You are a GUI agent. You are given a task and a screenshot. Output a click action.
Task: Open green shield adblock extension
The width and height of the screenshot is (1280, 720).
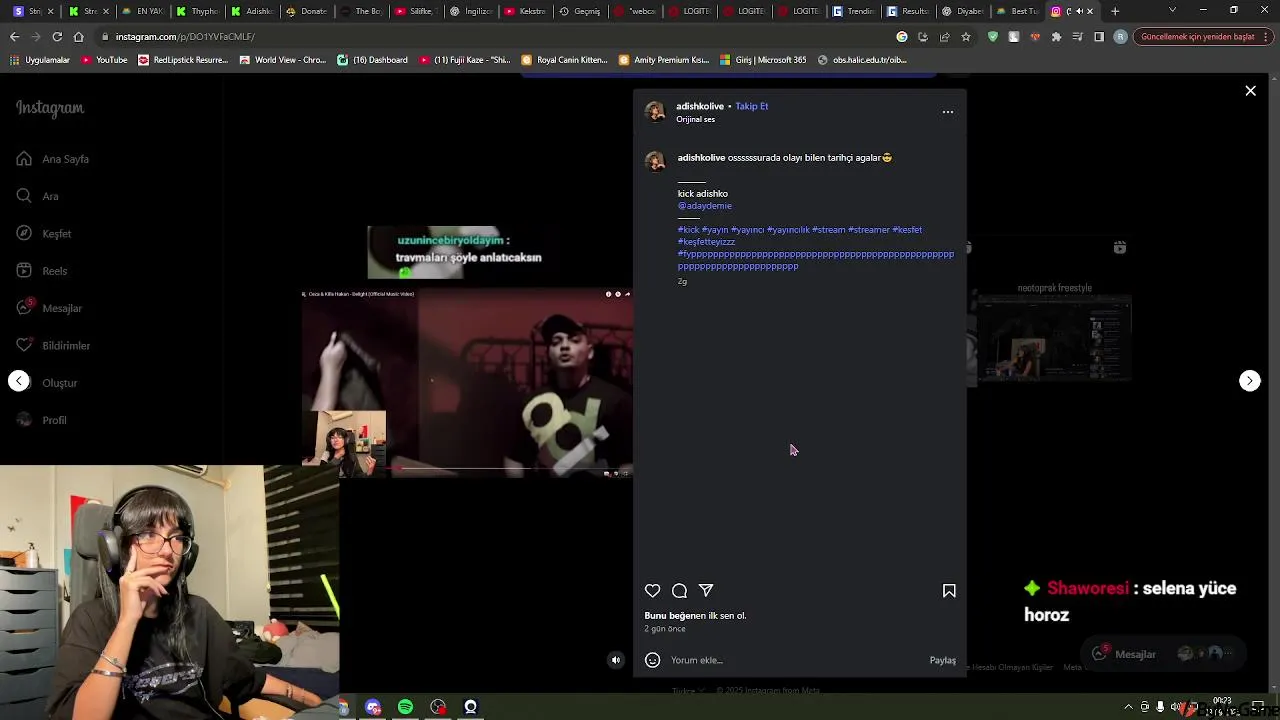992,37
